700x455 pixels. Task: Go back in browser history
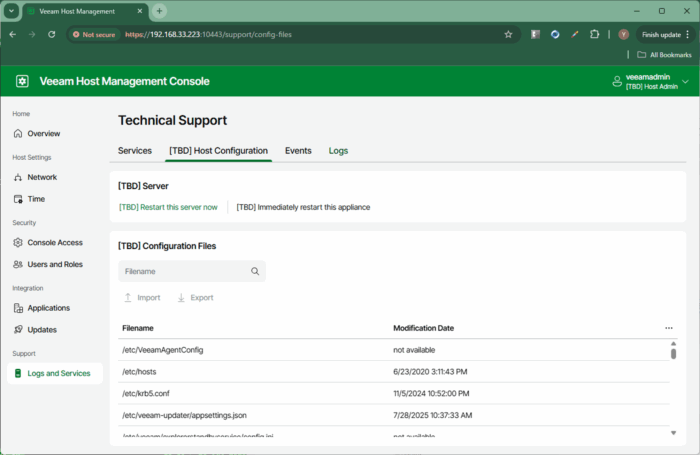point(12,34)
